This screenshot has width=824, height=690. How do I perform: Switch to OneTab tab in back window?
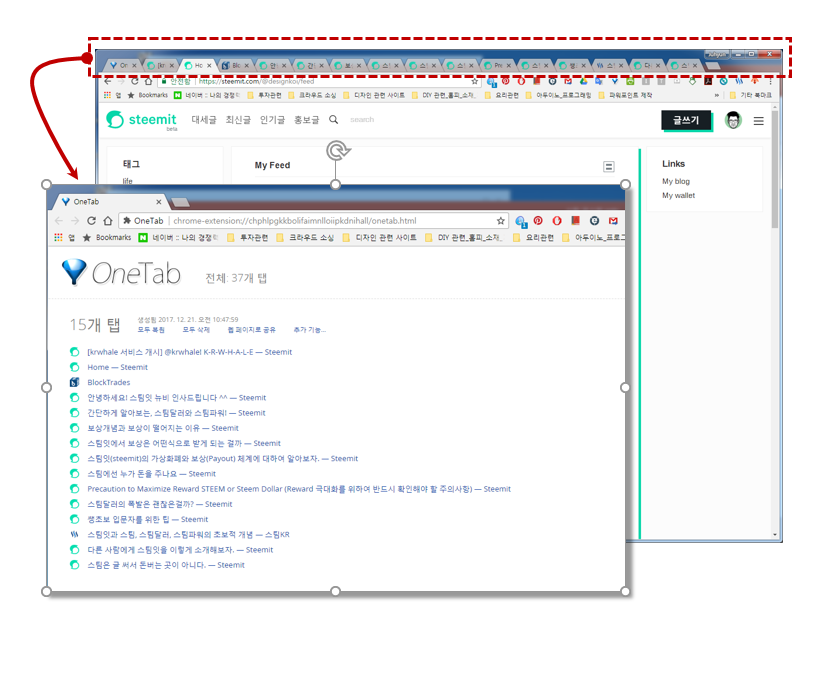123,65
